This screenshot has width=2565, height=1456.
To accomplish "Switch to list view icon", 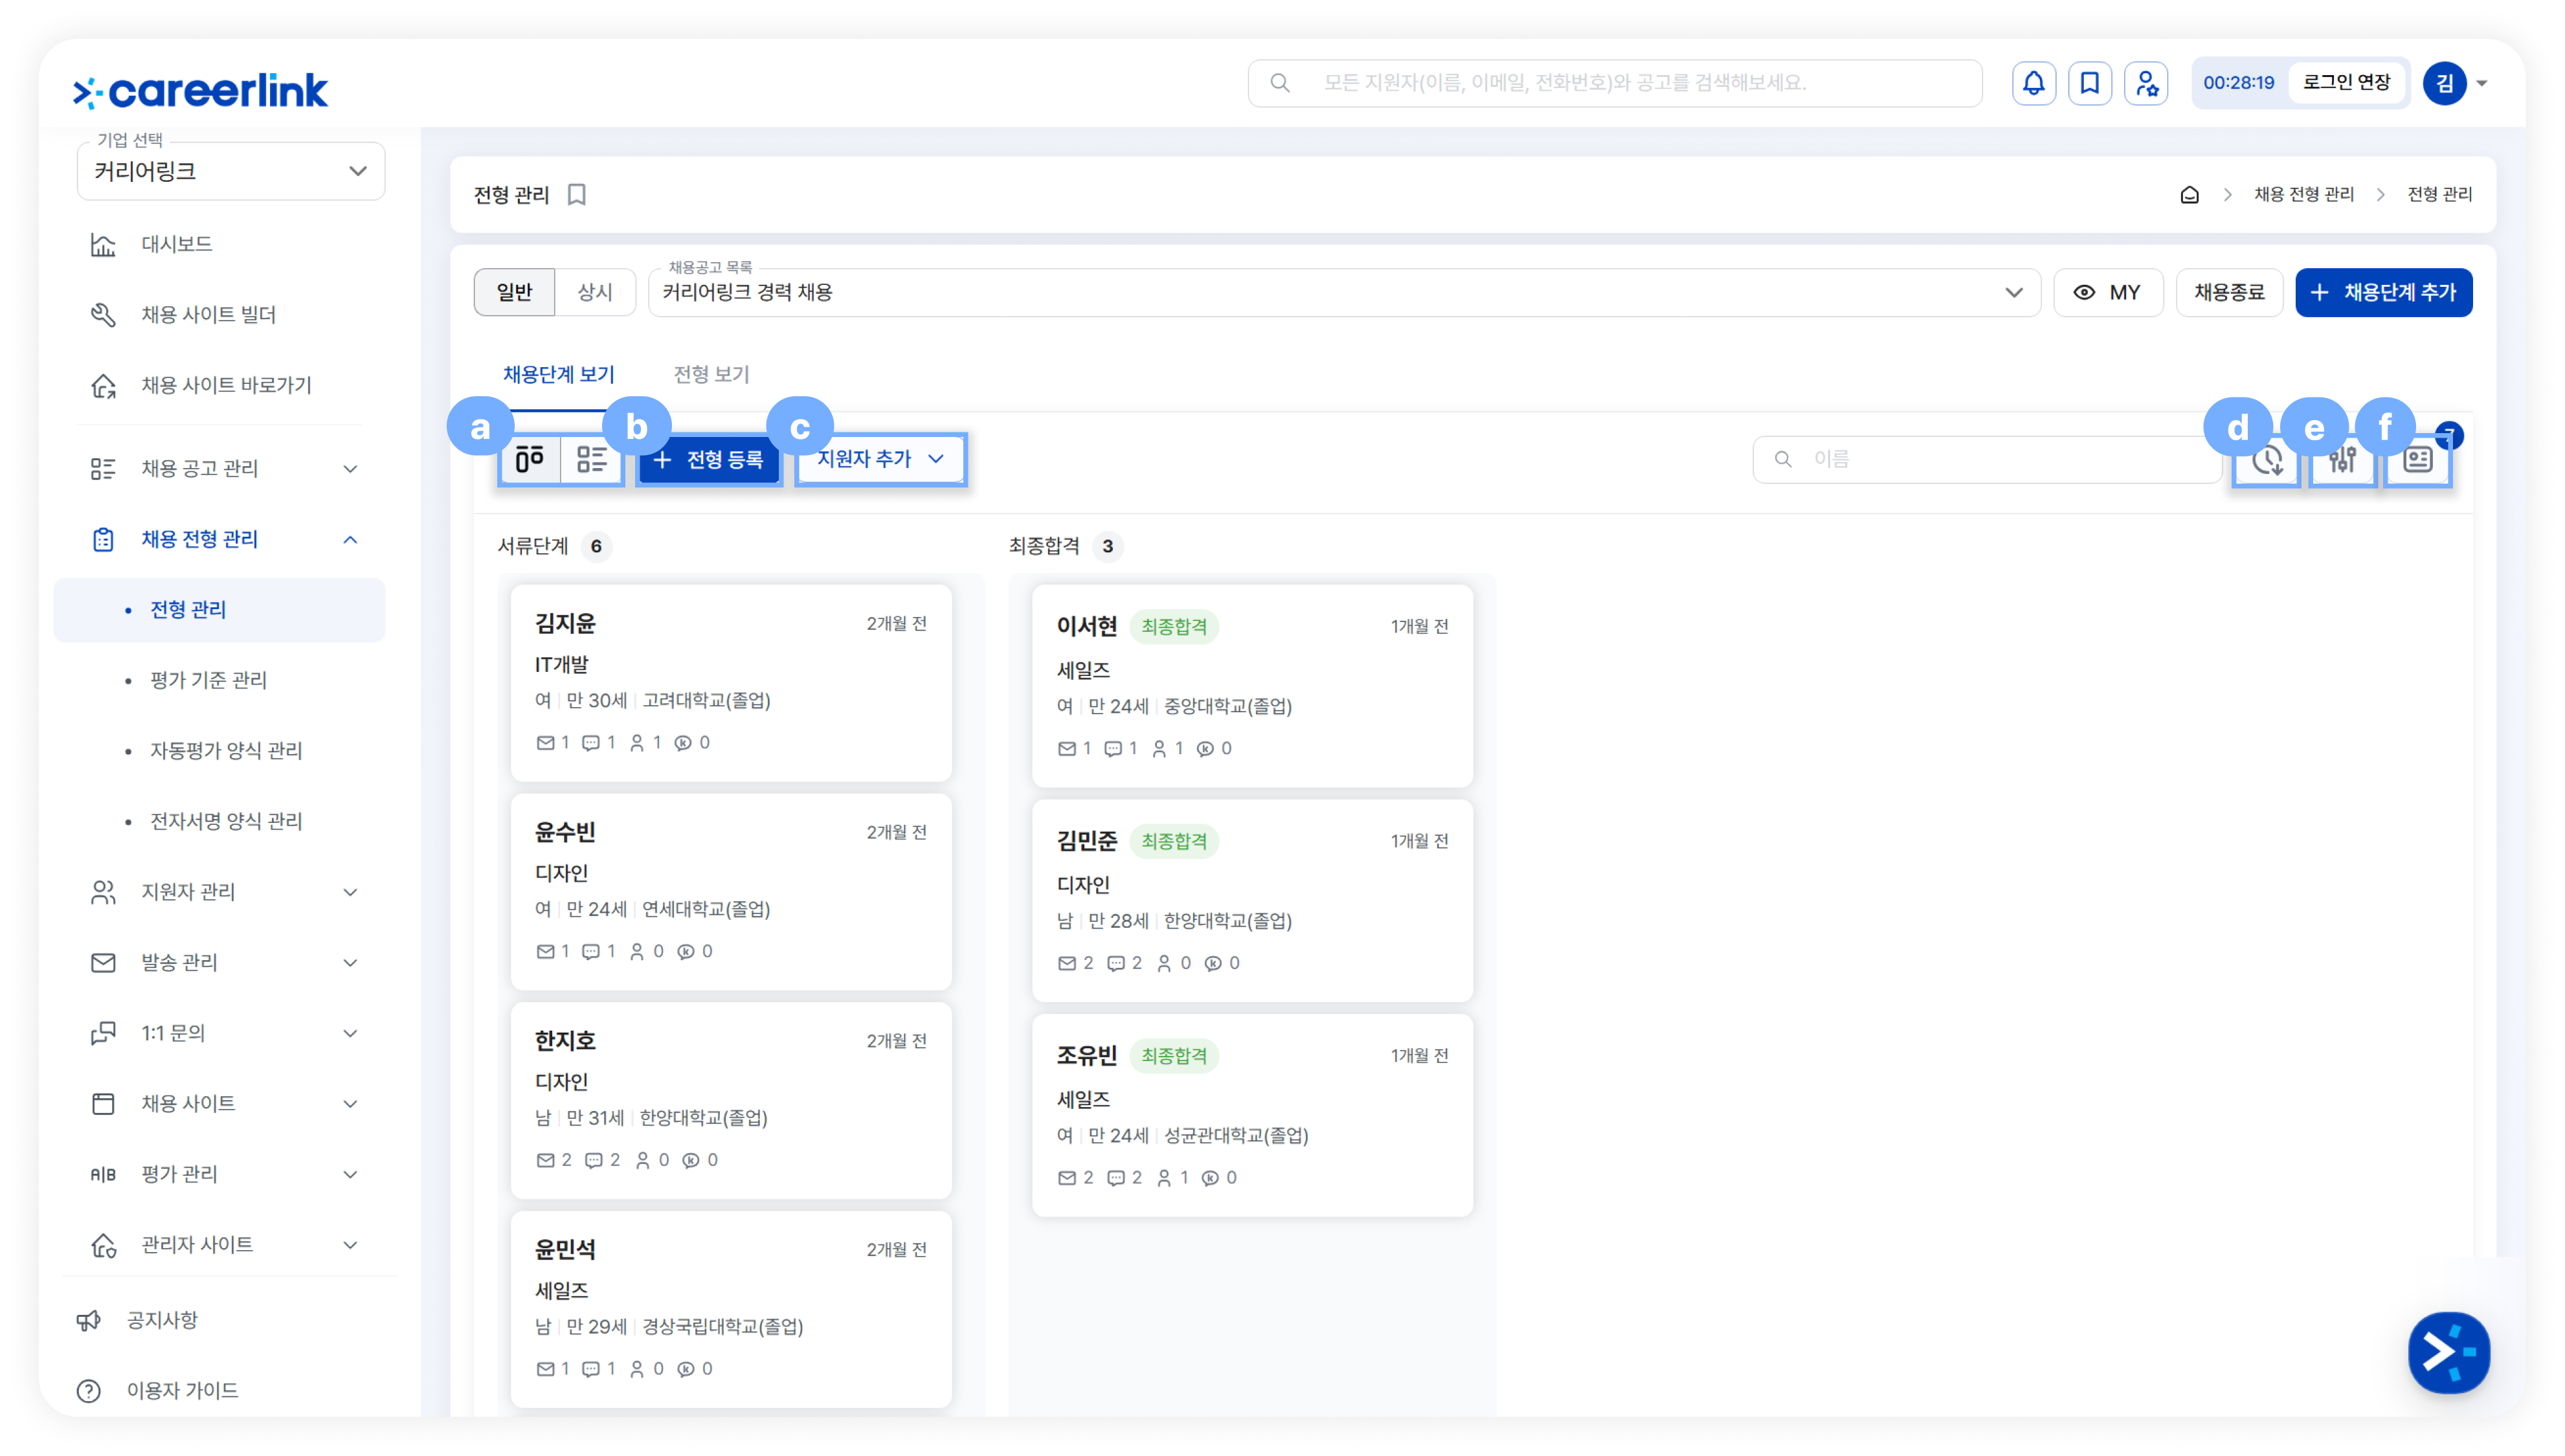I will tap(591, 459).
